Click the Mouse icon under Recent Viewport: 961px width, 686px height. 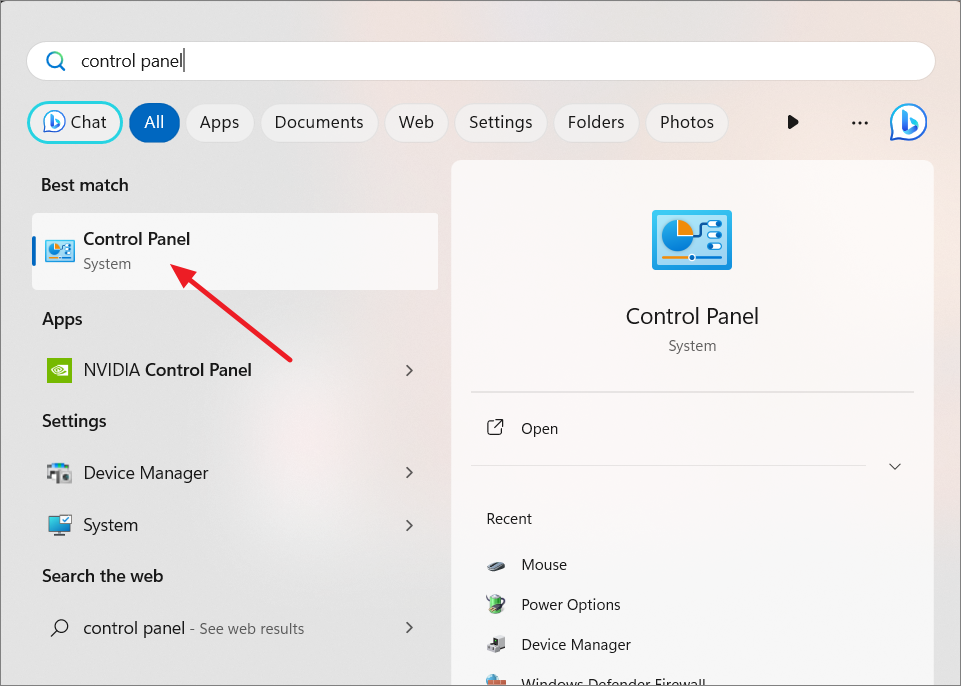coord(496,565)
